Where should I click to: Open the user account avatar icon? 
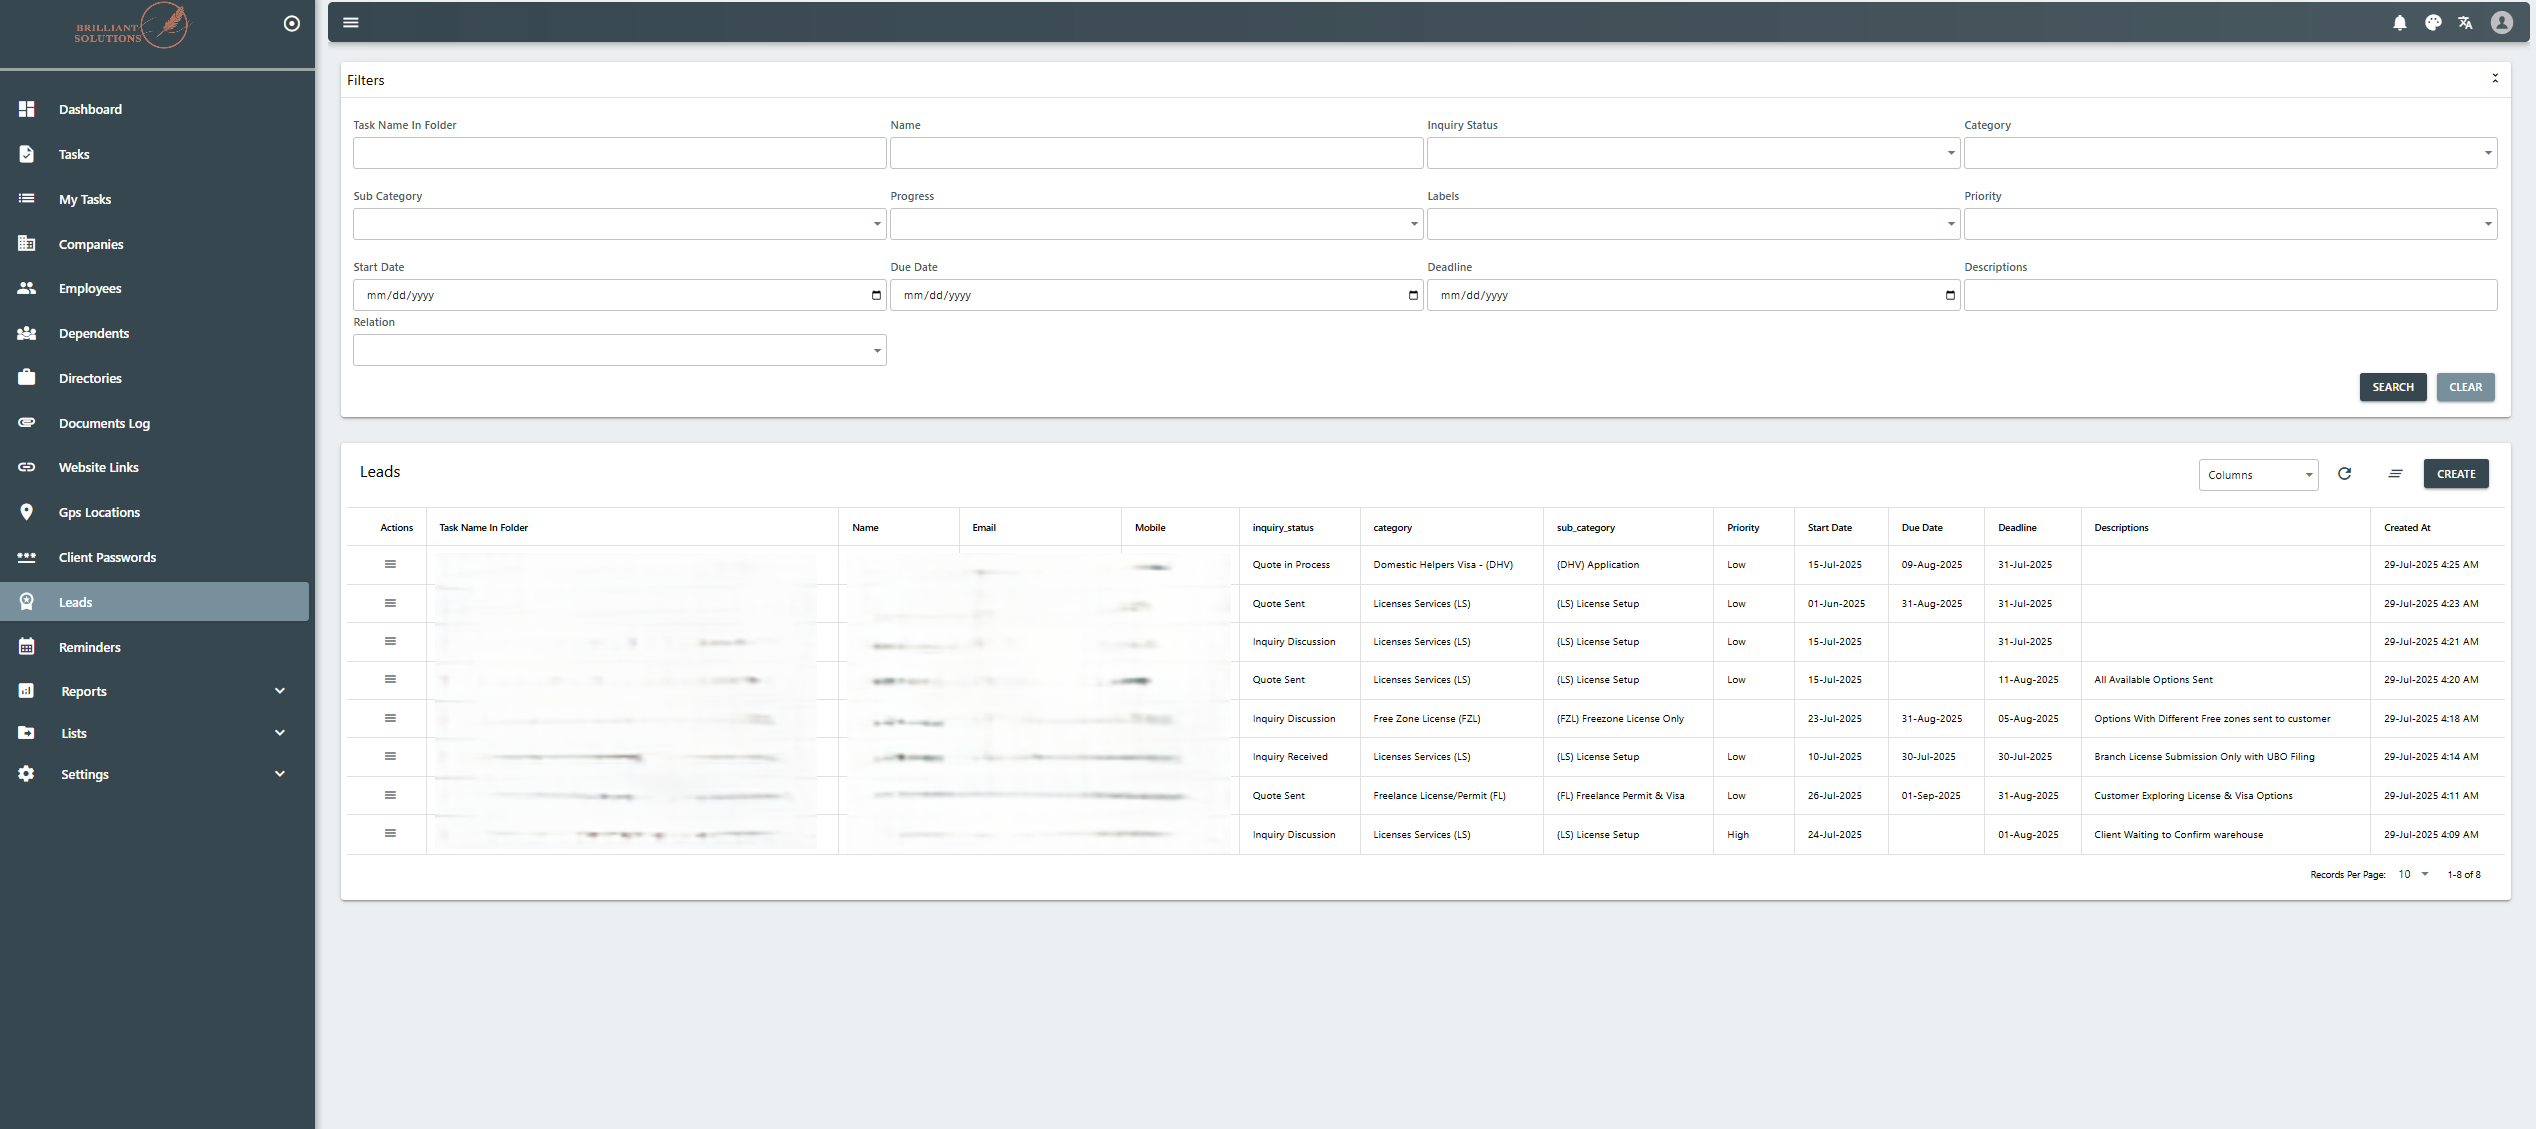[2501, 23]
